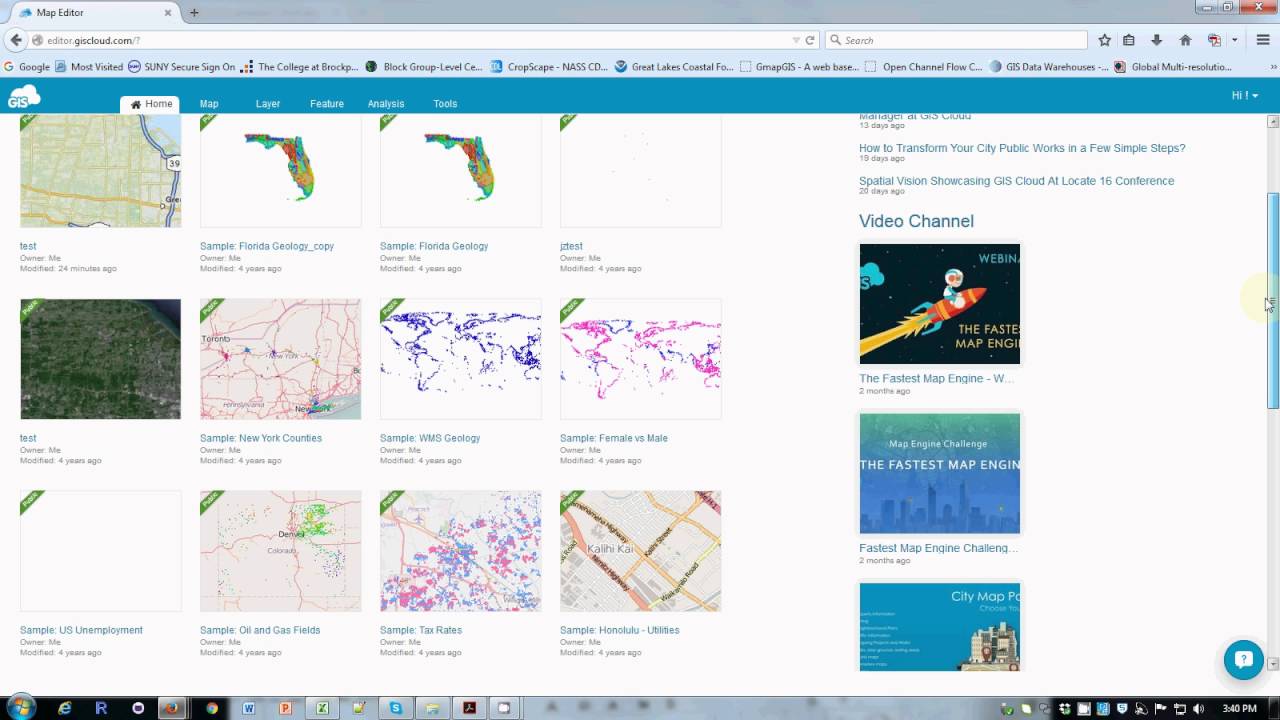Click the page vertical scrollbar thumb

[x=1273, y=300]
